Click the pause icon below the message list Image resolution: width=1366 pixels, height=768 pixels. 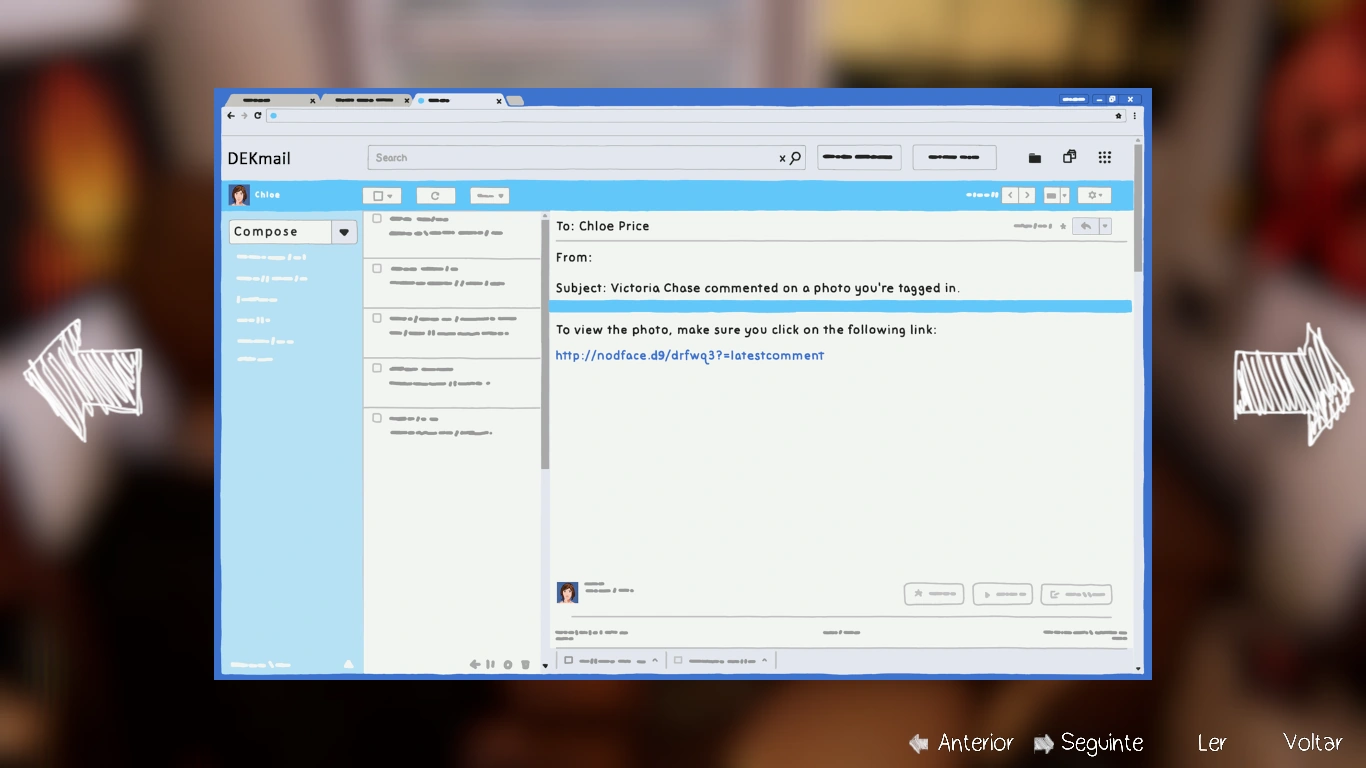point(490,665)
